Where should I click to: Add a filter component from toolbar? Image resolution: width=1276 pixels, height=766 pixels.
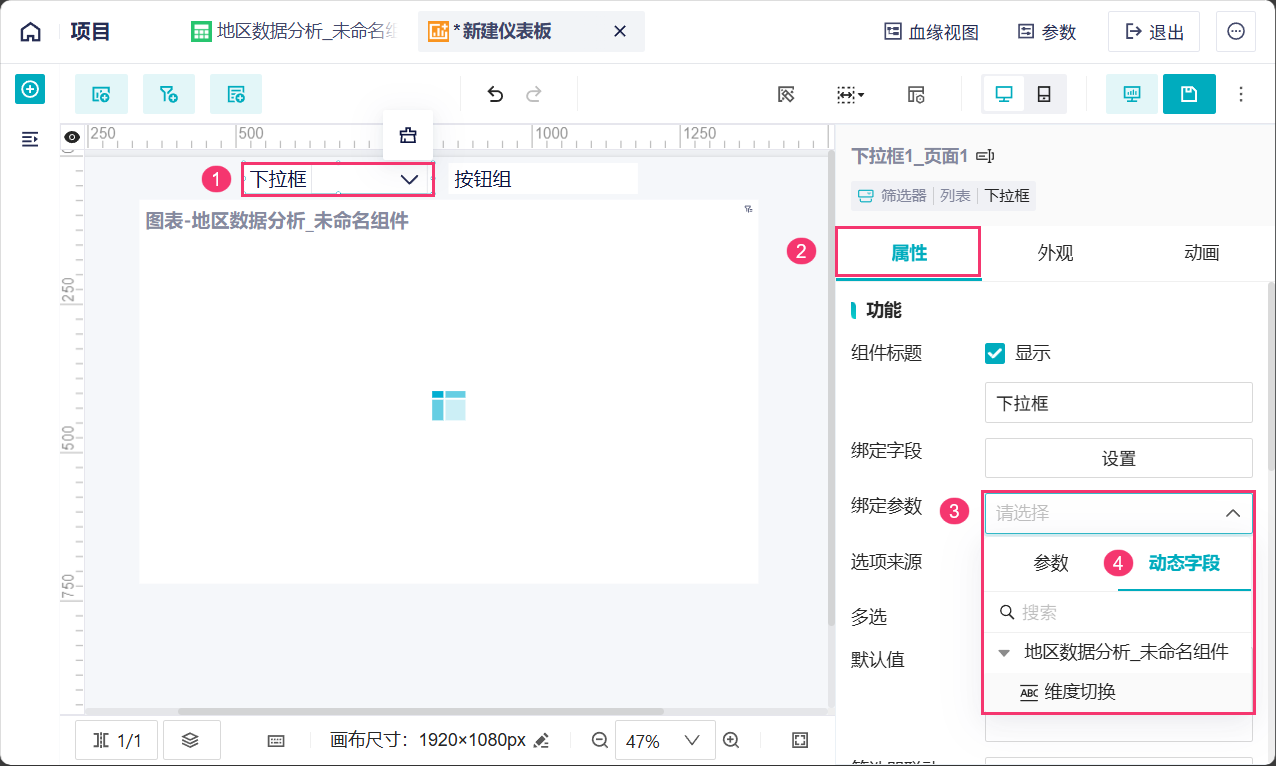[x=169, y=94]
